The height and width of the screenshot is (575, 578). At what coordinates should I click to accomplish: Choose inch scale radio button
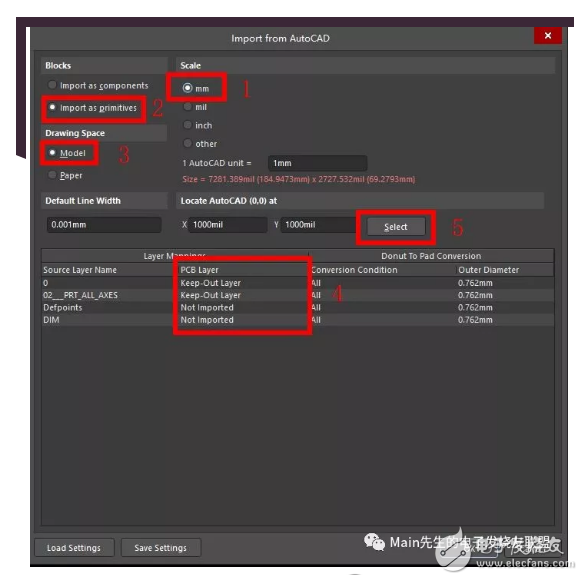[188, 125]
